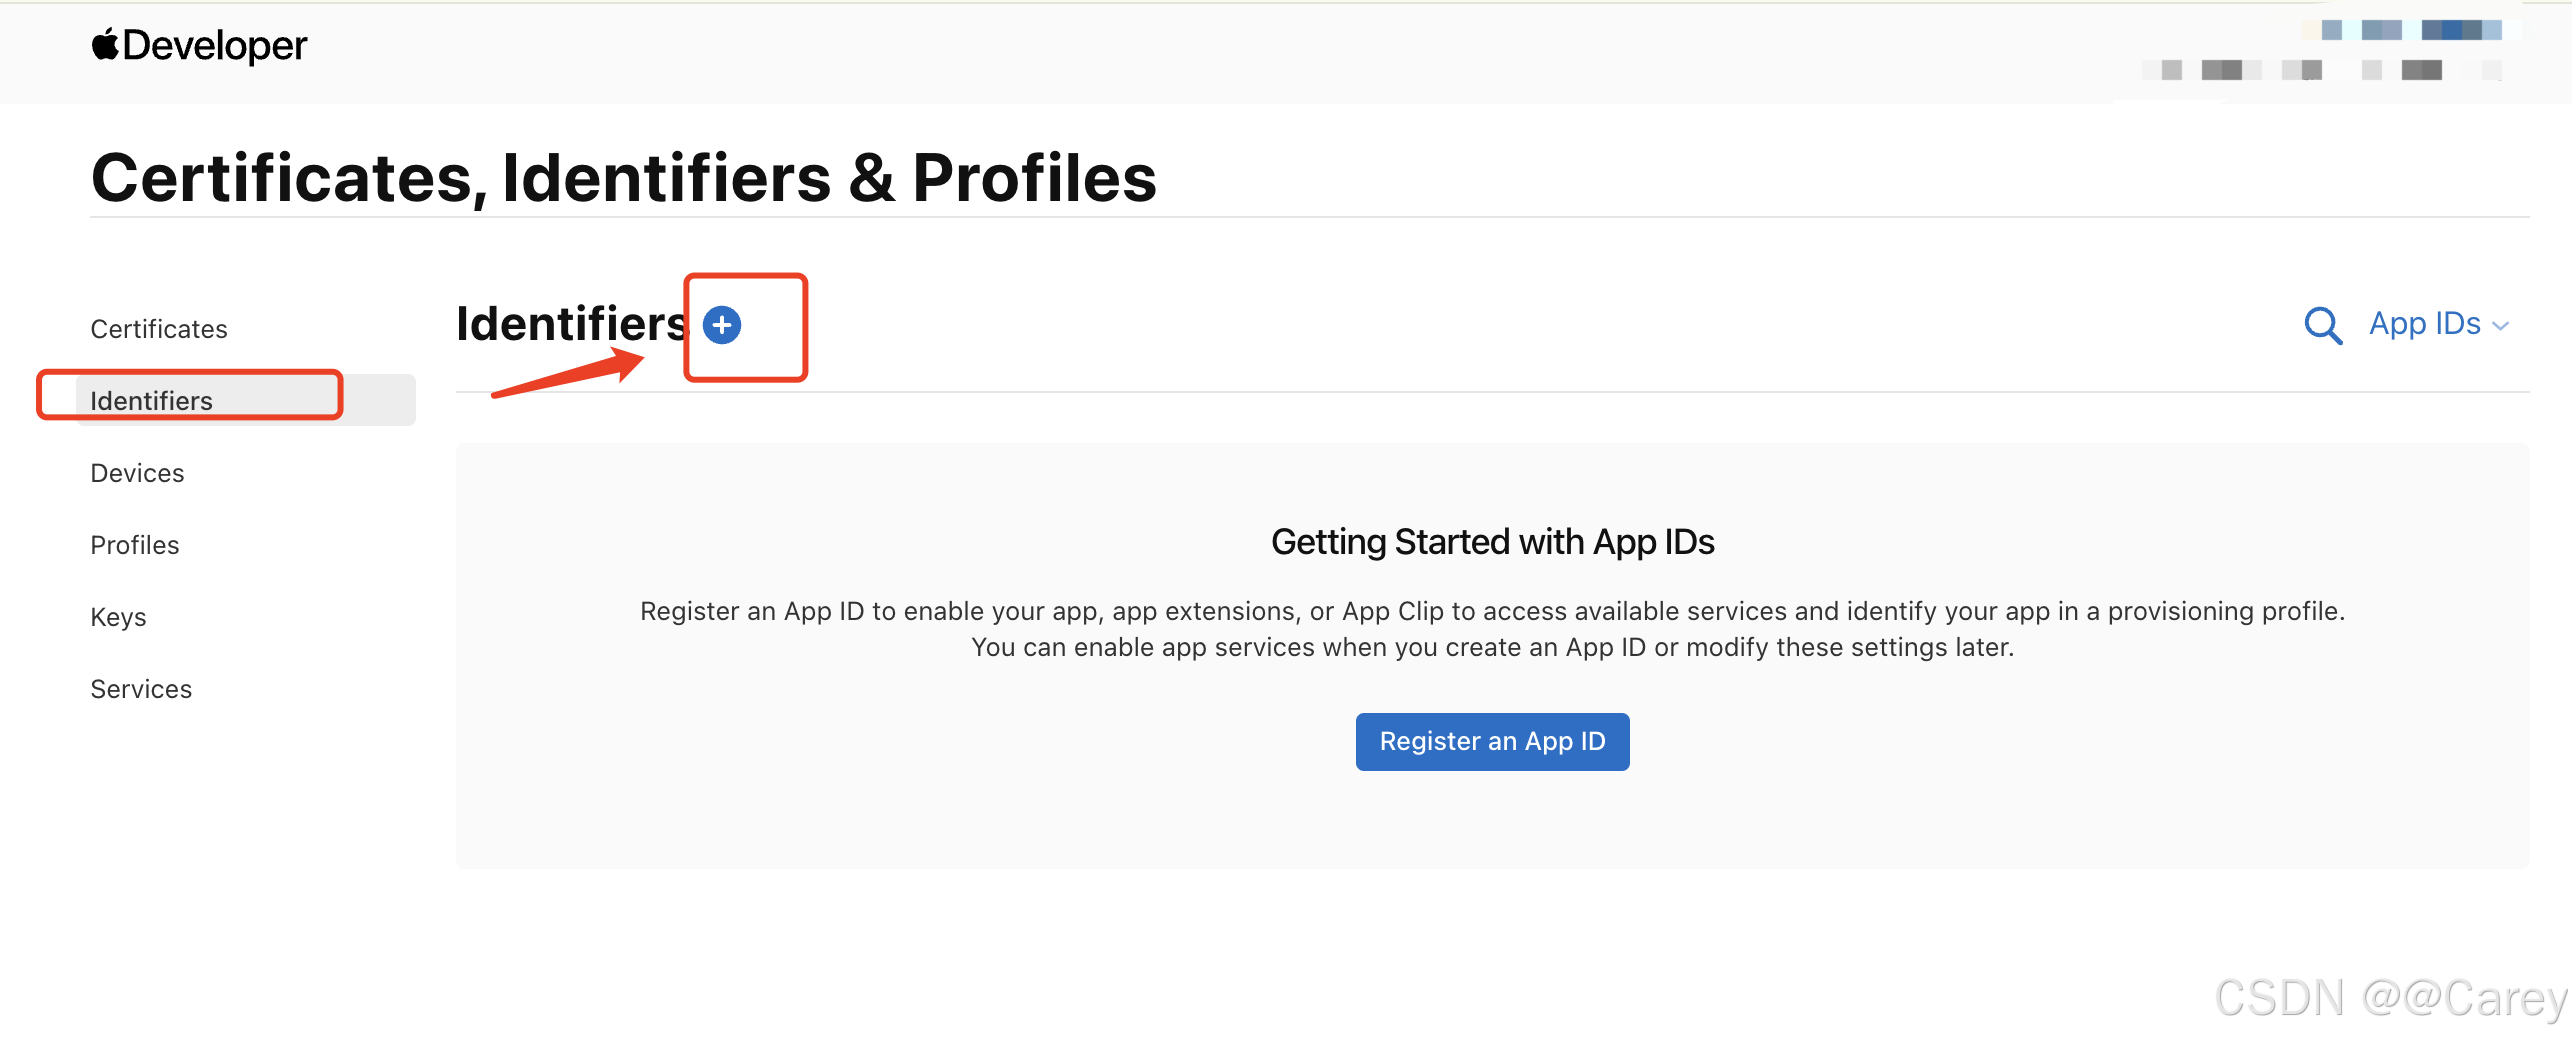2572x1040 pixels.
Task: Open Profiles in the sidebar
Action: click(135, 545)
